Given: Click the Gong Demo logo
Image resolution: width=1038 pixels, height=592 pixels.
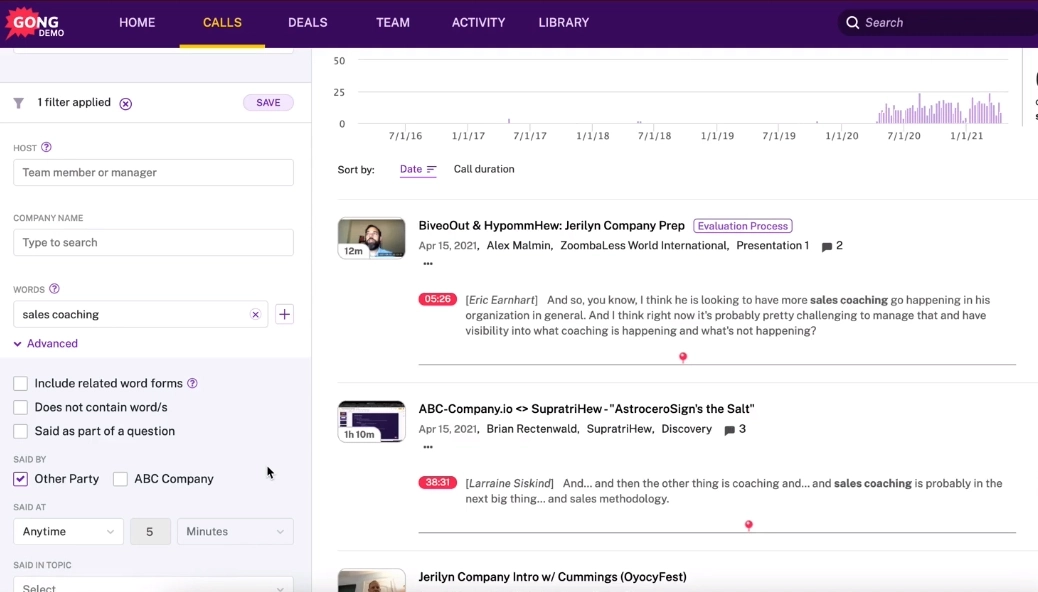Looking at the screenshot, I should (34, 23).
